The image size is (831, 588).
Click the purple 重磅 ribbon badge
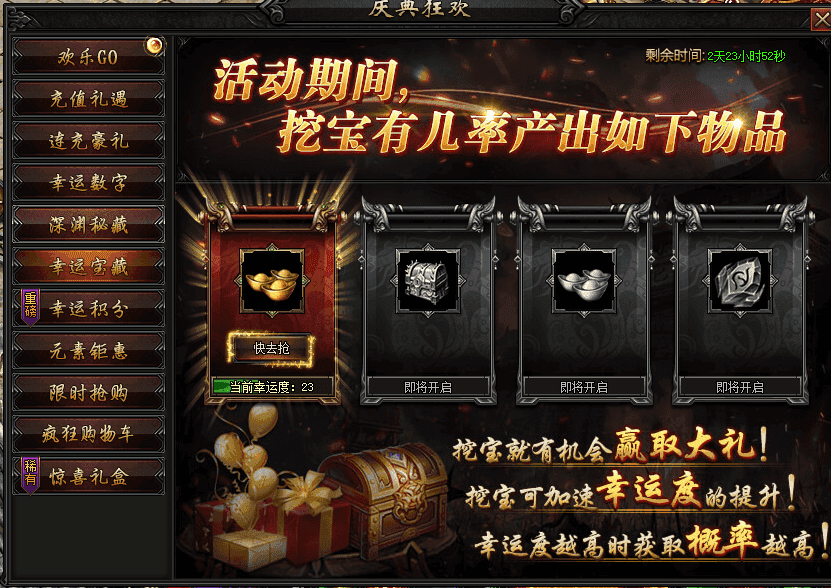30,307
